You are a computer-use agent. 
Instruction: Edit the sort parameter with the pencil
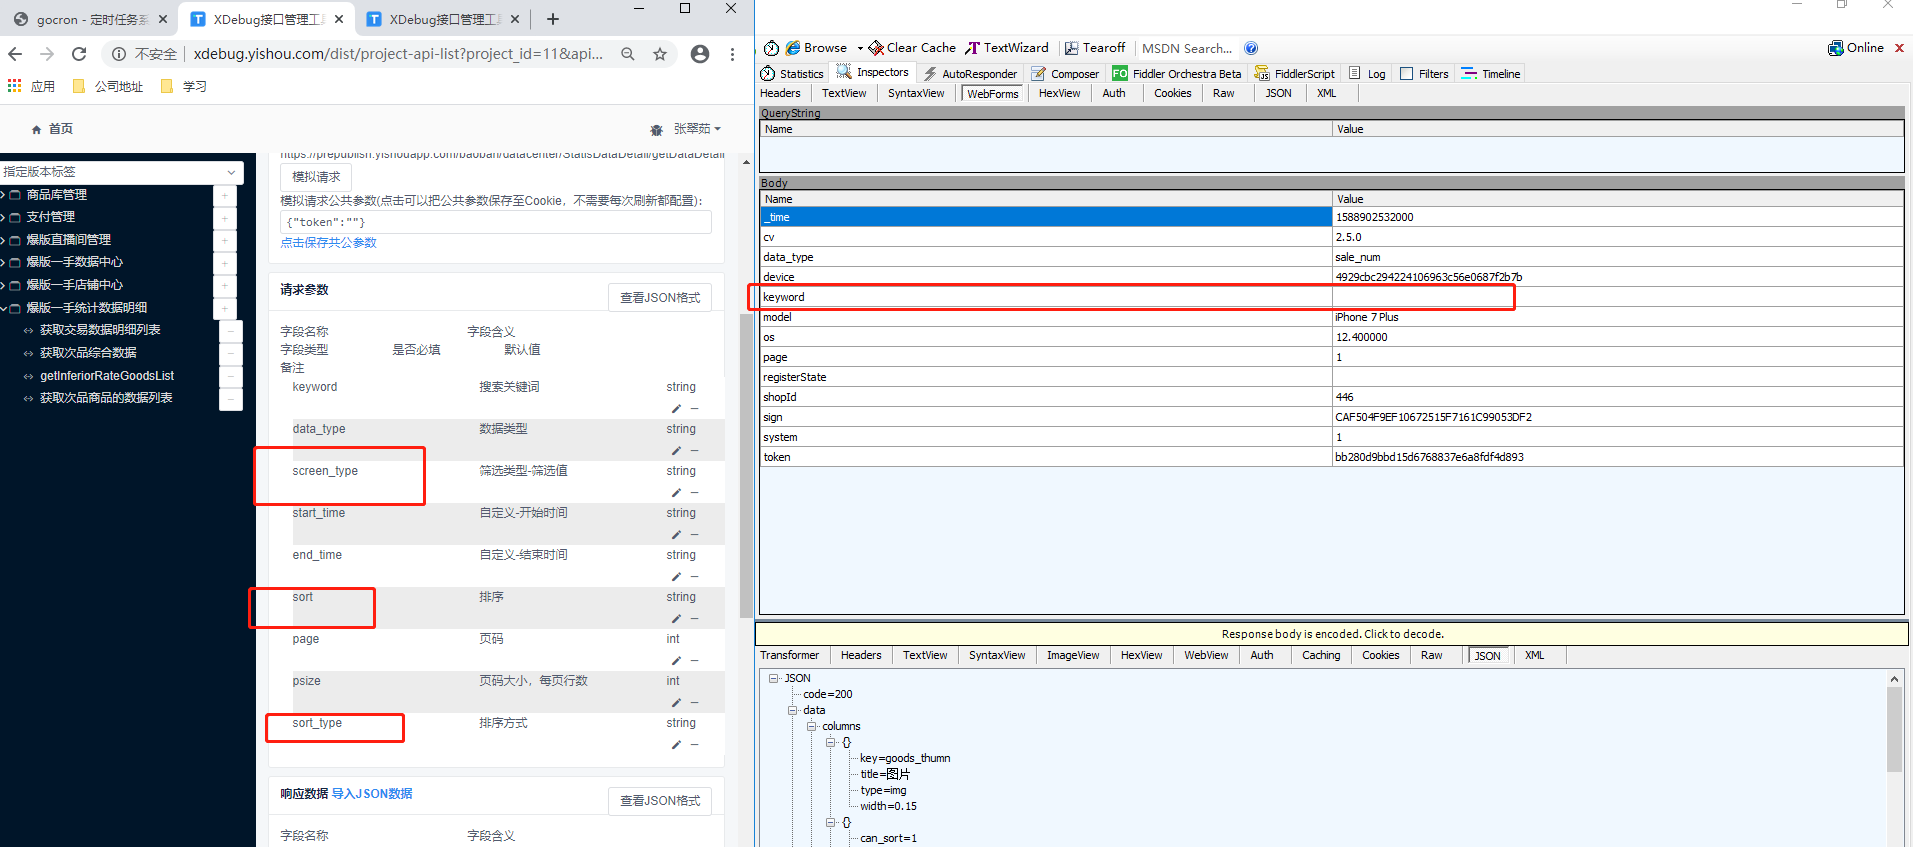(x=676, y=619)
